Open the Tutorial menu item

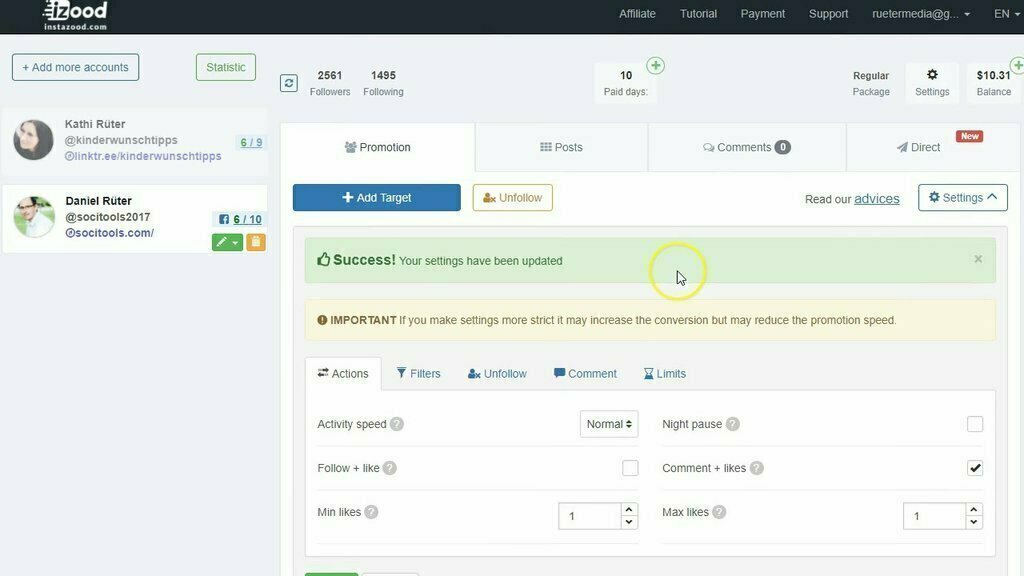coord(698,14)
